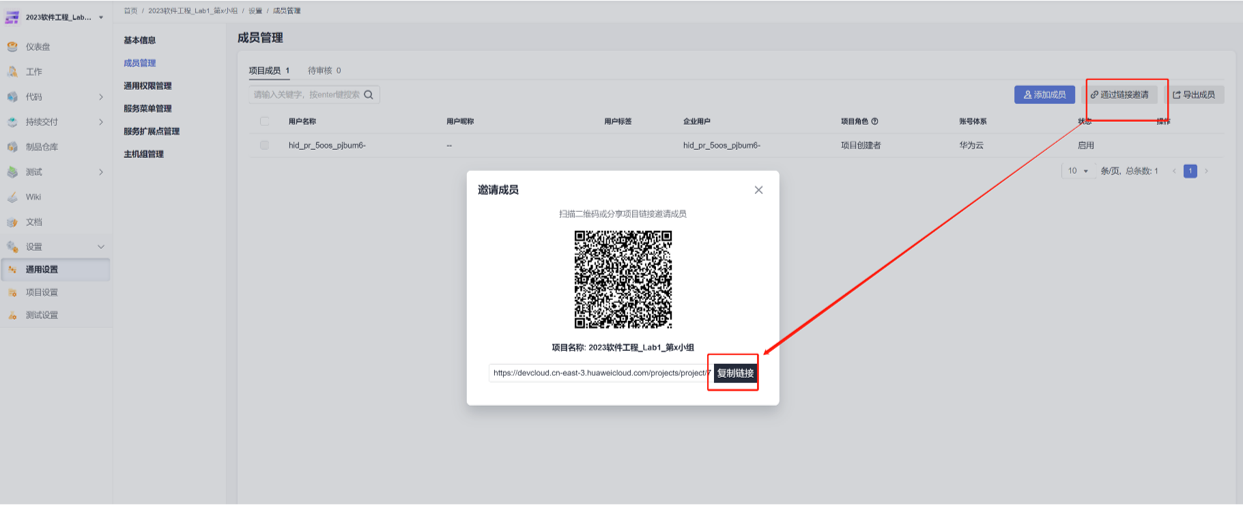The image size is (1243, 505).
Task: Open 服务菜单管理 settings page
Action: [x=148, y=109]
